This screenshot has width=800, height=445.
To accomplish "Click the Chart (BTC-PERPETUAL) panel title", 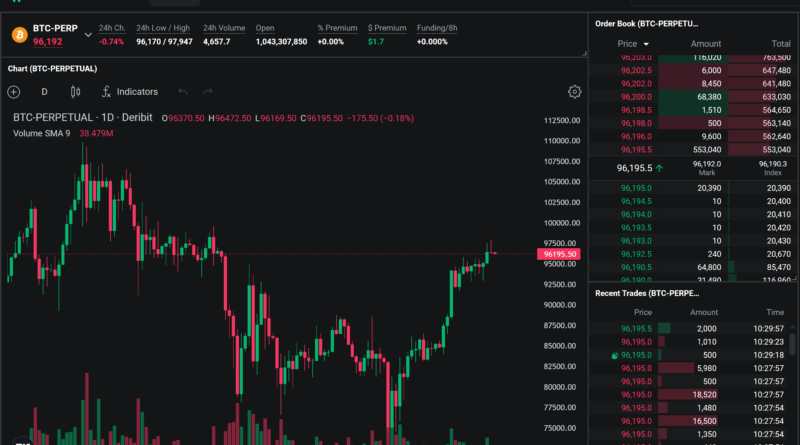I will (x=52, y=69).
